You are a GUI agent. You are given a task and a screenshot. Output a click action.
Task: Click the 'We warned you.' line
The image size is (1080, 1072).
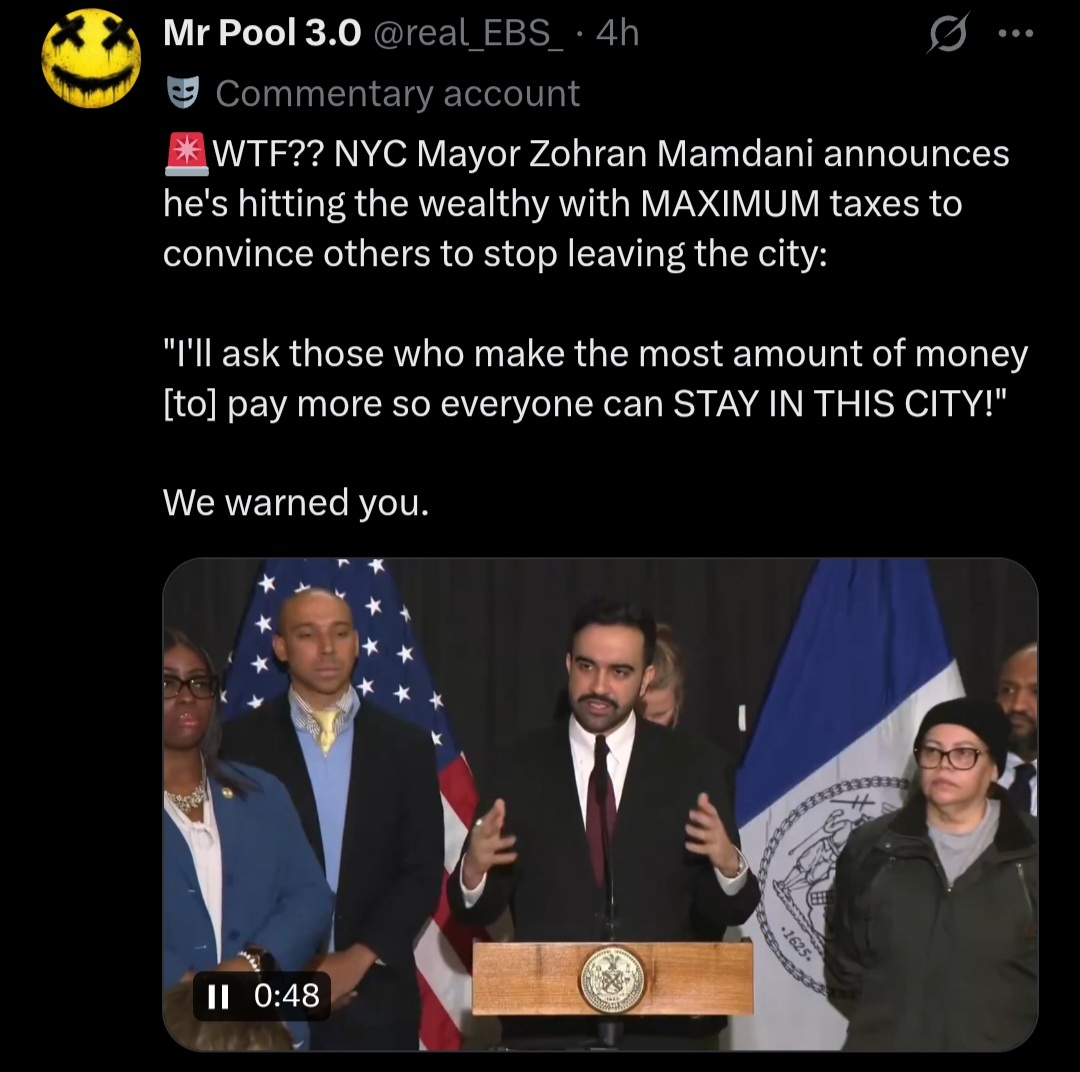pos(296,502)
